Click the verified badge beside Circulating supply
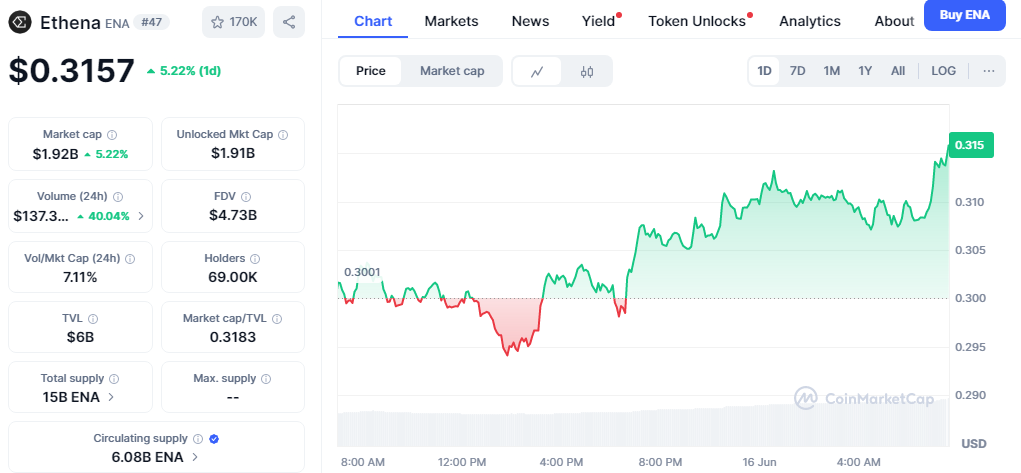1021x473 pixels. (214, 439)
